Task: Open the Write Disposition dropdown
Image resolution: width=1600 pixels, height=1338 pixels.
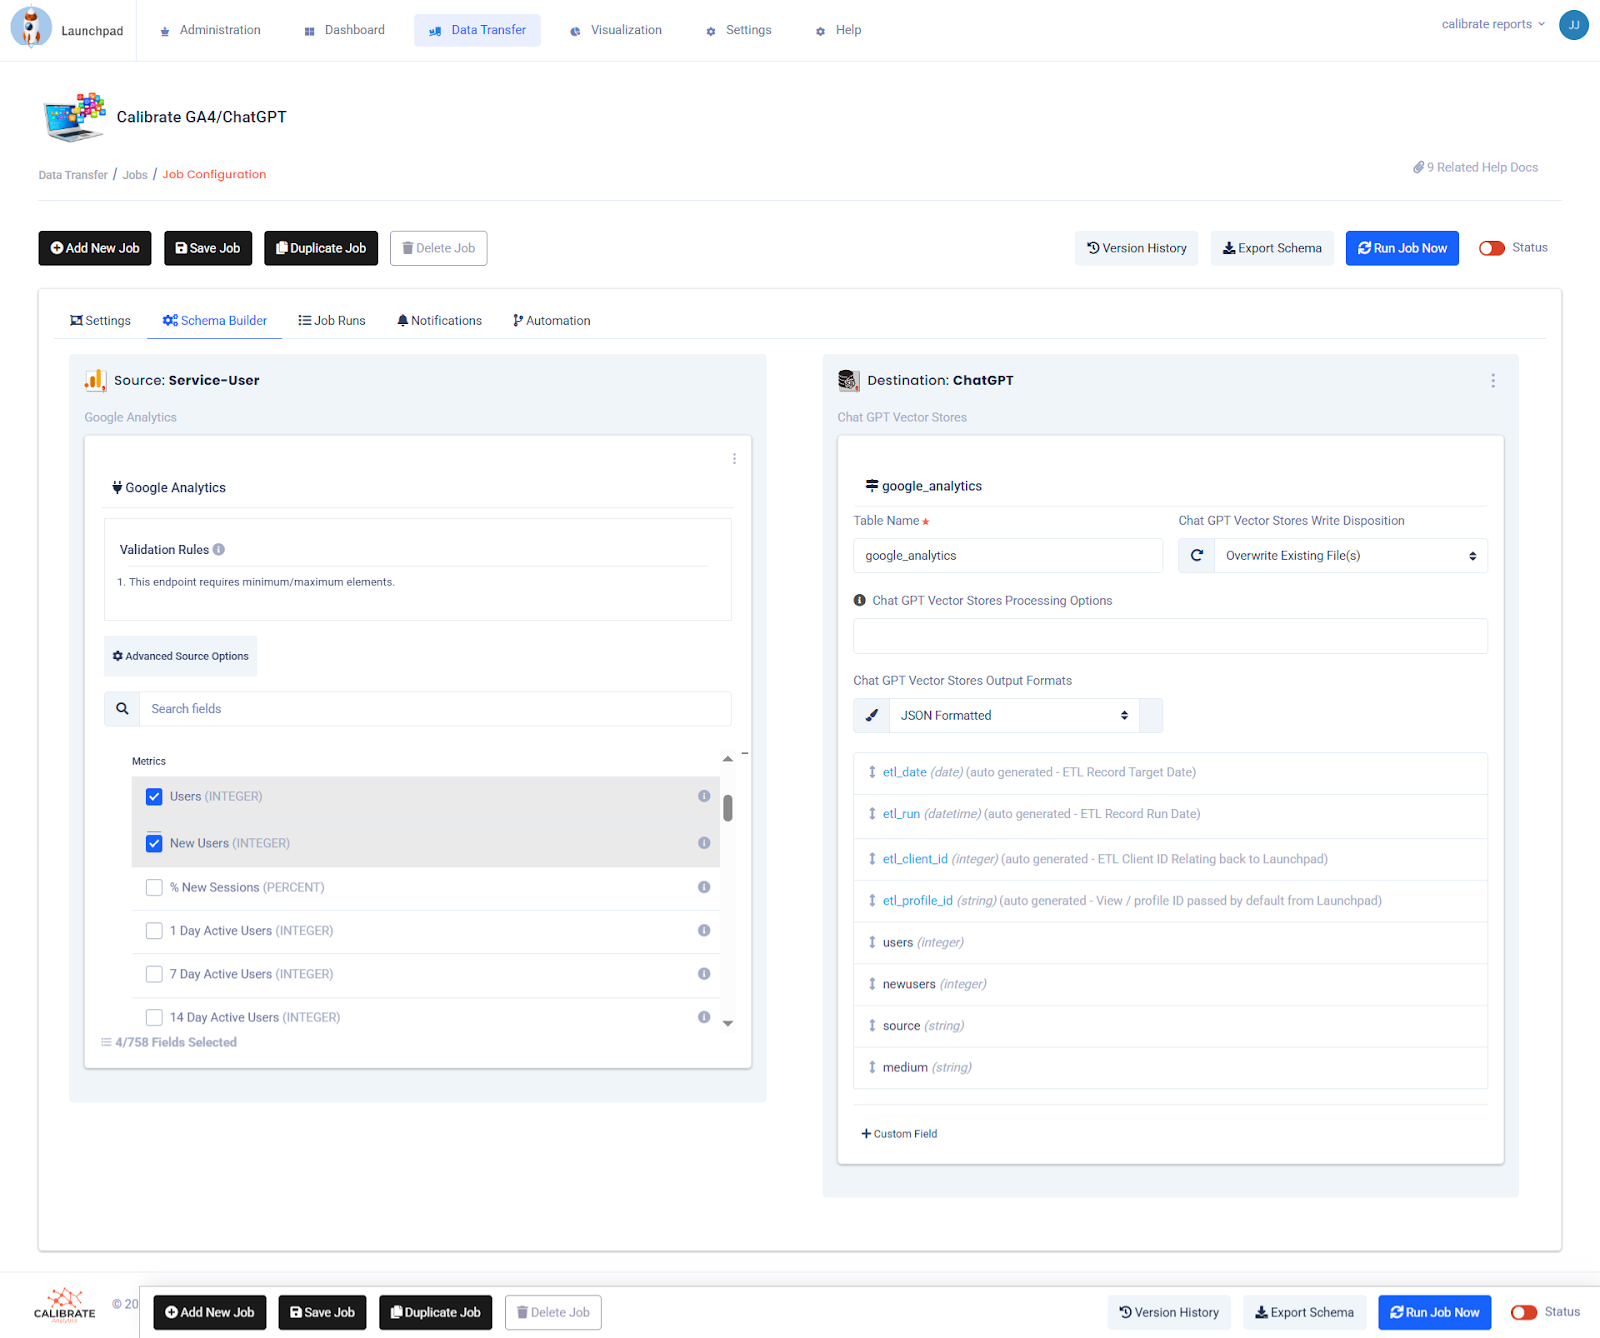Action: (1350, 556)
